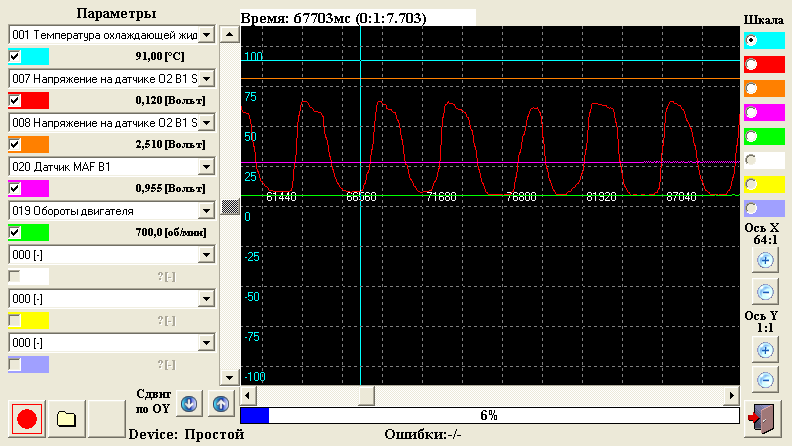Disable the green engine RPM trace checkbox

coord(15,232)
